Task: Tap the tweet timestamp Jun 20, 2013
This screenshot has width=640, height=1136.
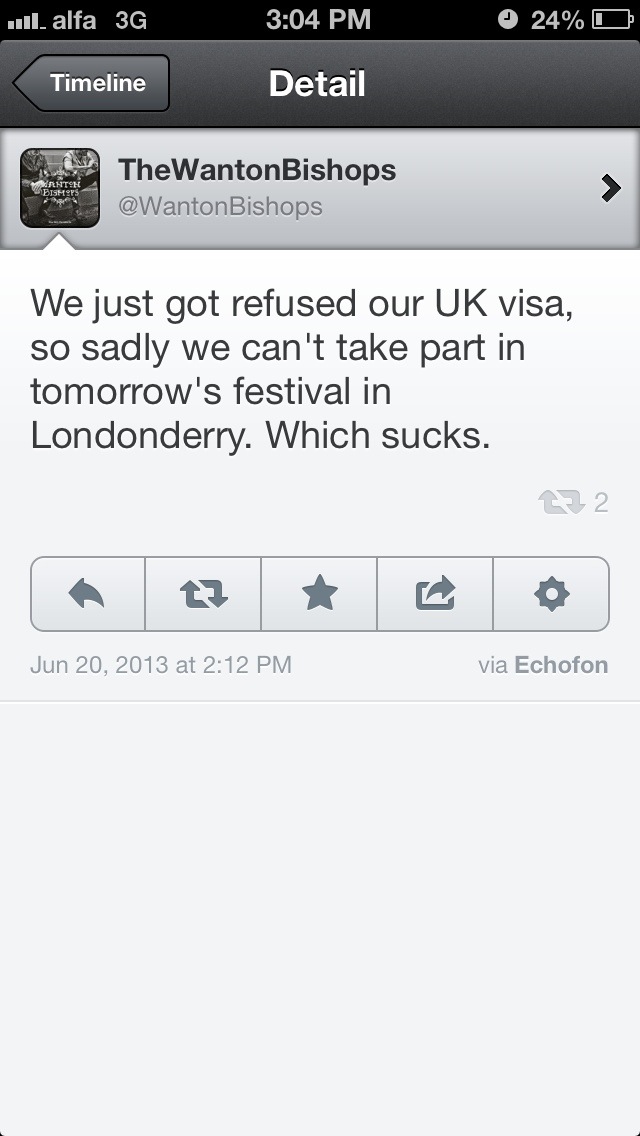Action: 161,665
